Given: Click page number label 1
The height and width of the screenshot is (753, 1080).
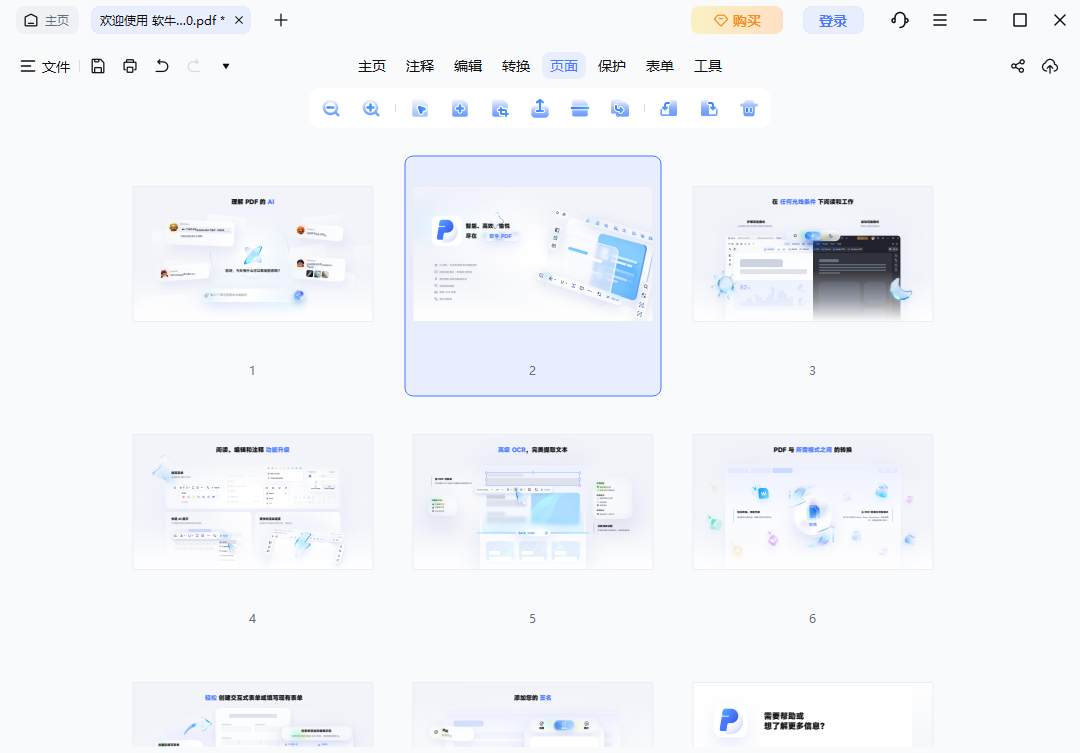Looking at the screenshot, I should pyautogui.click(x=252, y=371).
